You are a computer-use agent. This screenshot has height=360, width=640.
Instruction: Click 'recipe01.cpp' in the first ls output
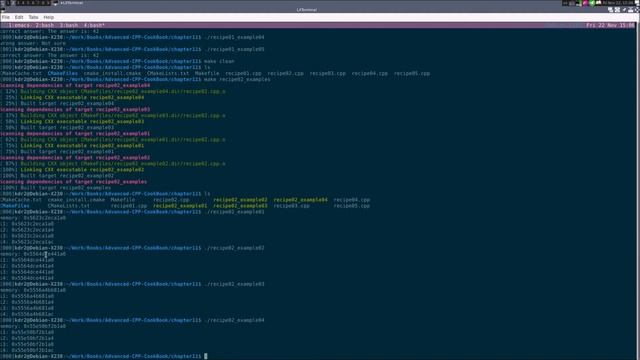coord(243,73)
